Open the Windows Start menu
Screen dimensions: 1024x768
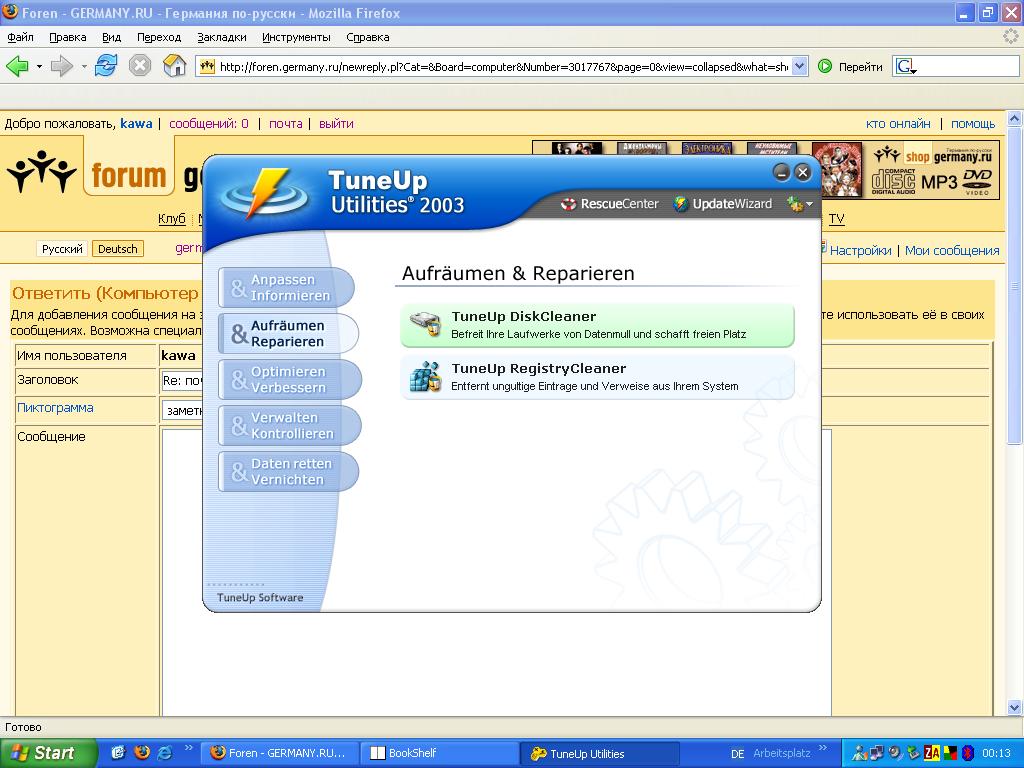tap(48, 753)
